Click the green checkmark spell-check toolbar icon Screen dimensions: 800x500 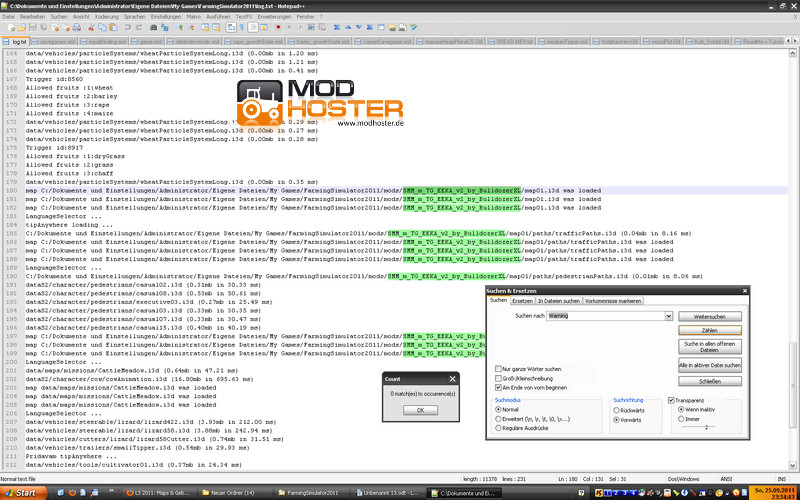(413, 28)
